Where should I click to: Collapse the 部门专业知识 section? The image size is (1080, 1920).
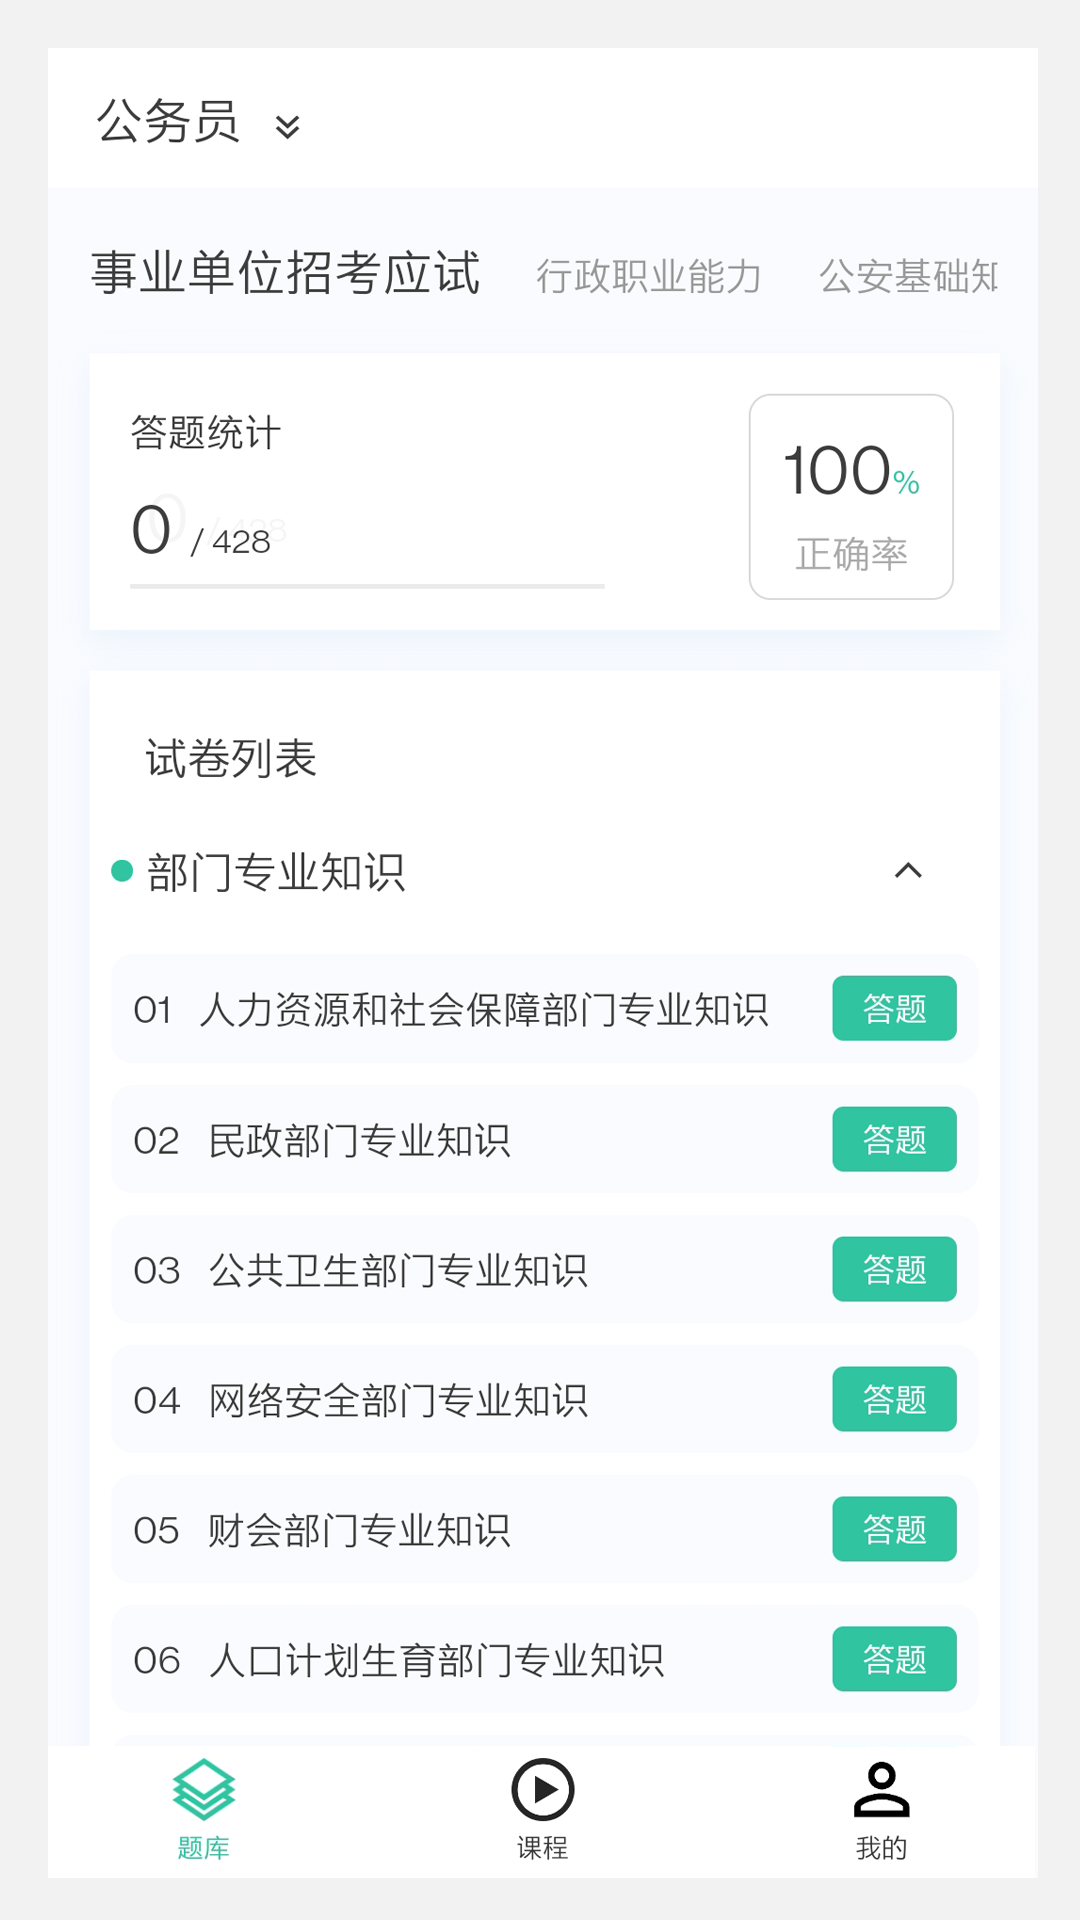pos(907,871)
